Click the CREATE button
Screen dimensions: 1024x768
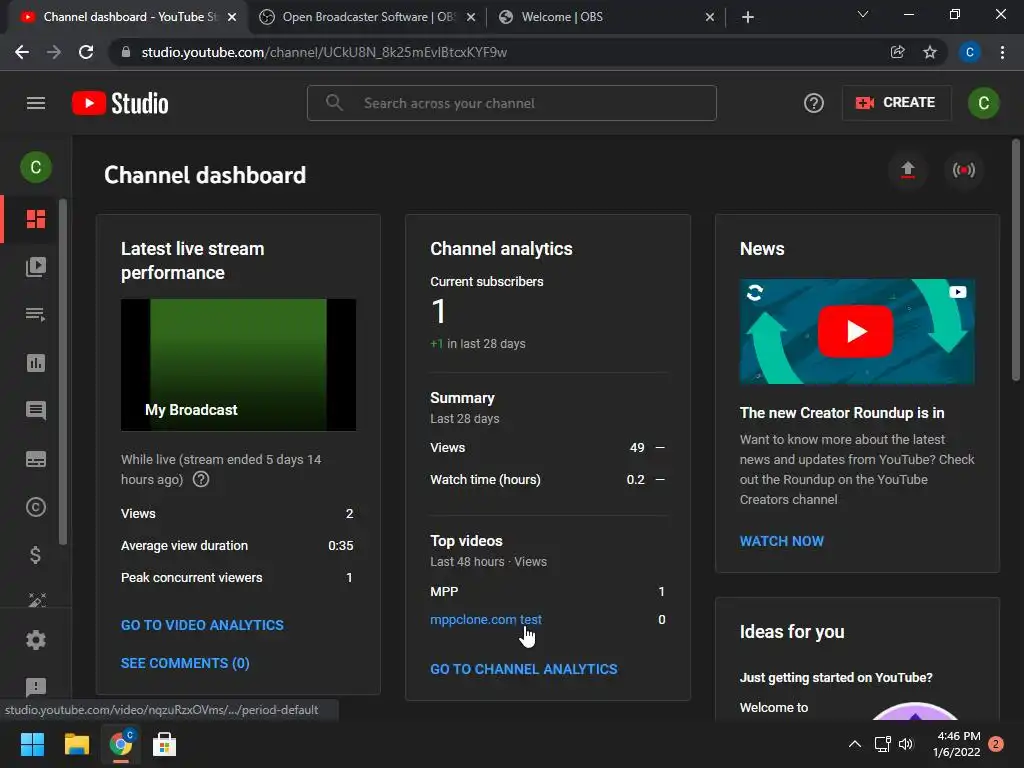(896, 103)
